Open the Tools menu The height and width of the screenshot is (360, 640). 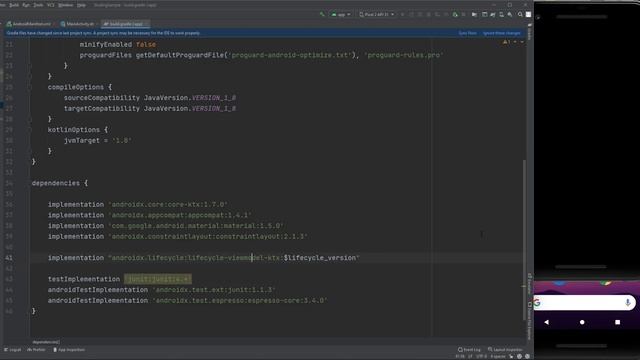click(x=38, y=5)
